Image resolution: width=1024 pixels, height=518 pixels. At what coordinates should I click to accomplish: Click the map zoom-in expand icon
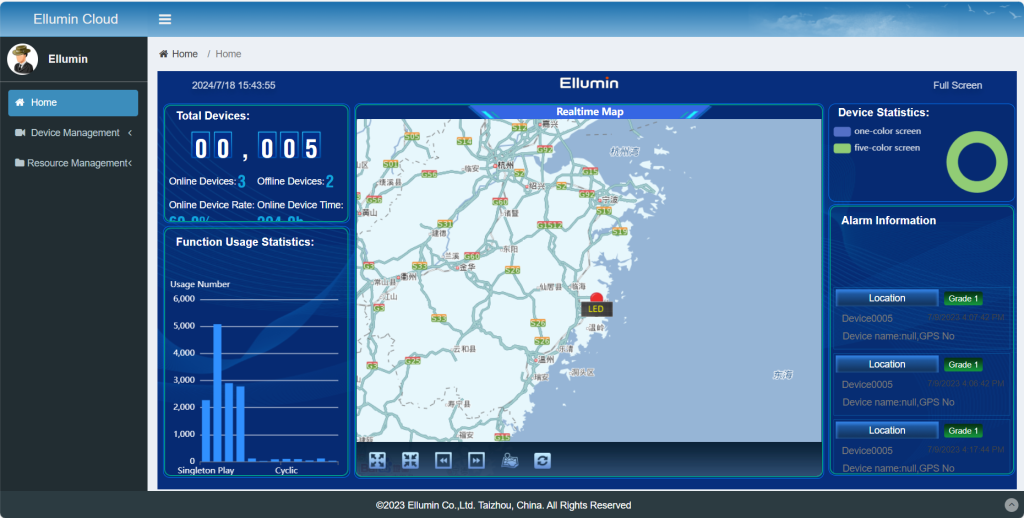tap(377, 460)
